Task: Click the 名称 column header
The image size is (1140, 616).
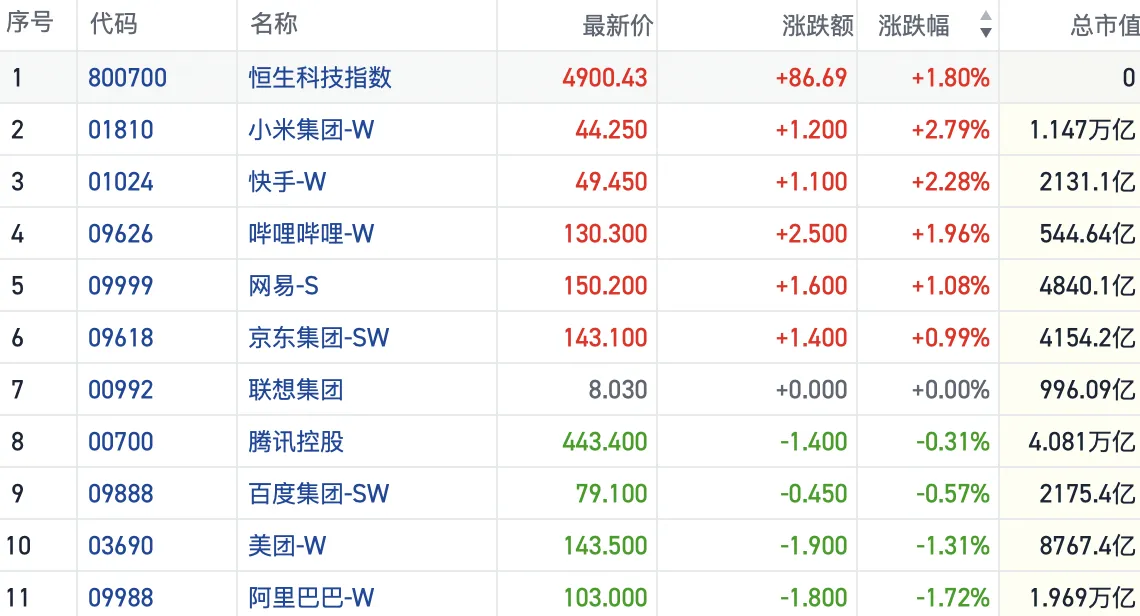Action: (x=273, y=25)
